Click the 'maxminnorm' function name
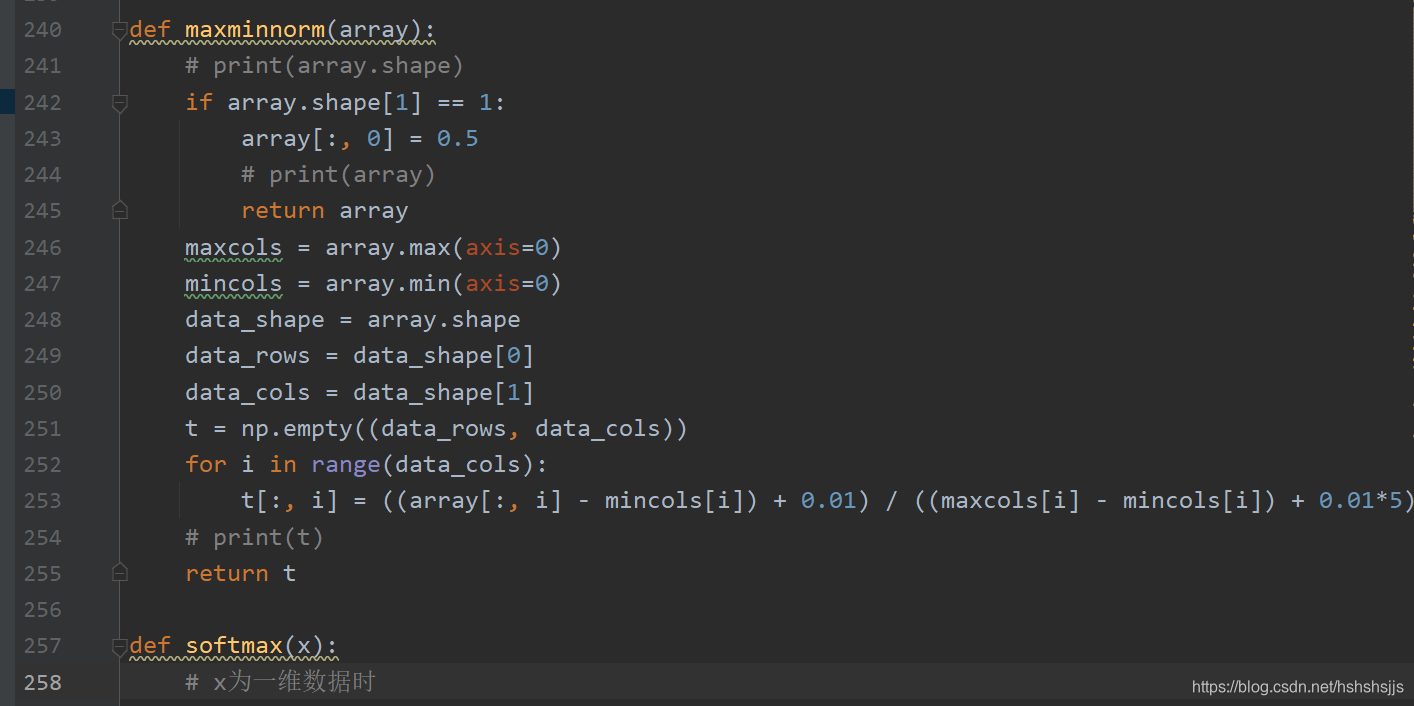 (x=255, y=30)
